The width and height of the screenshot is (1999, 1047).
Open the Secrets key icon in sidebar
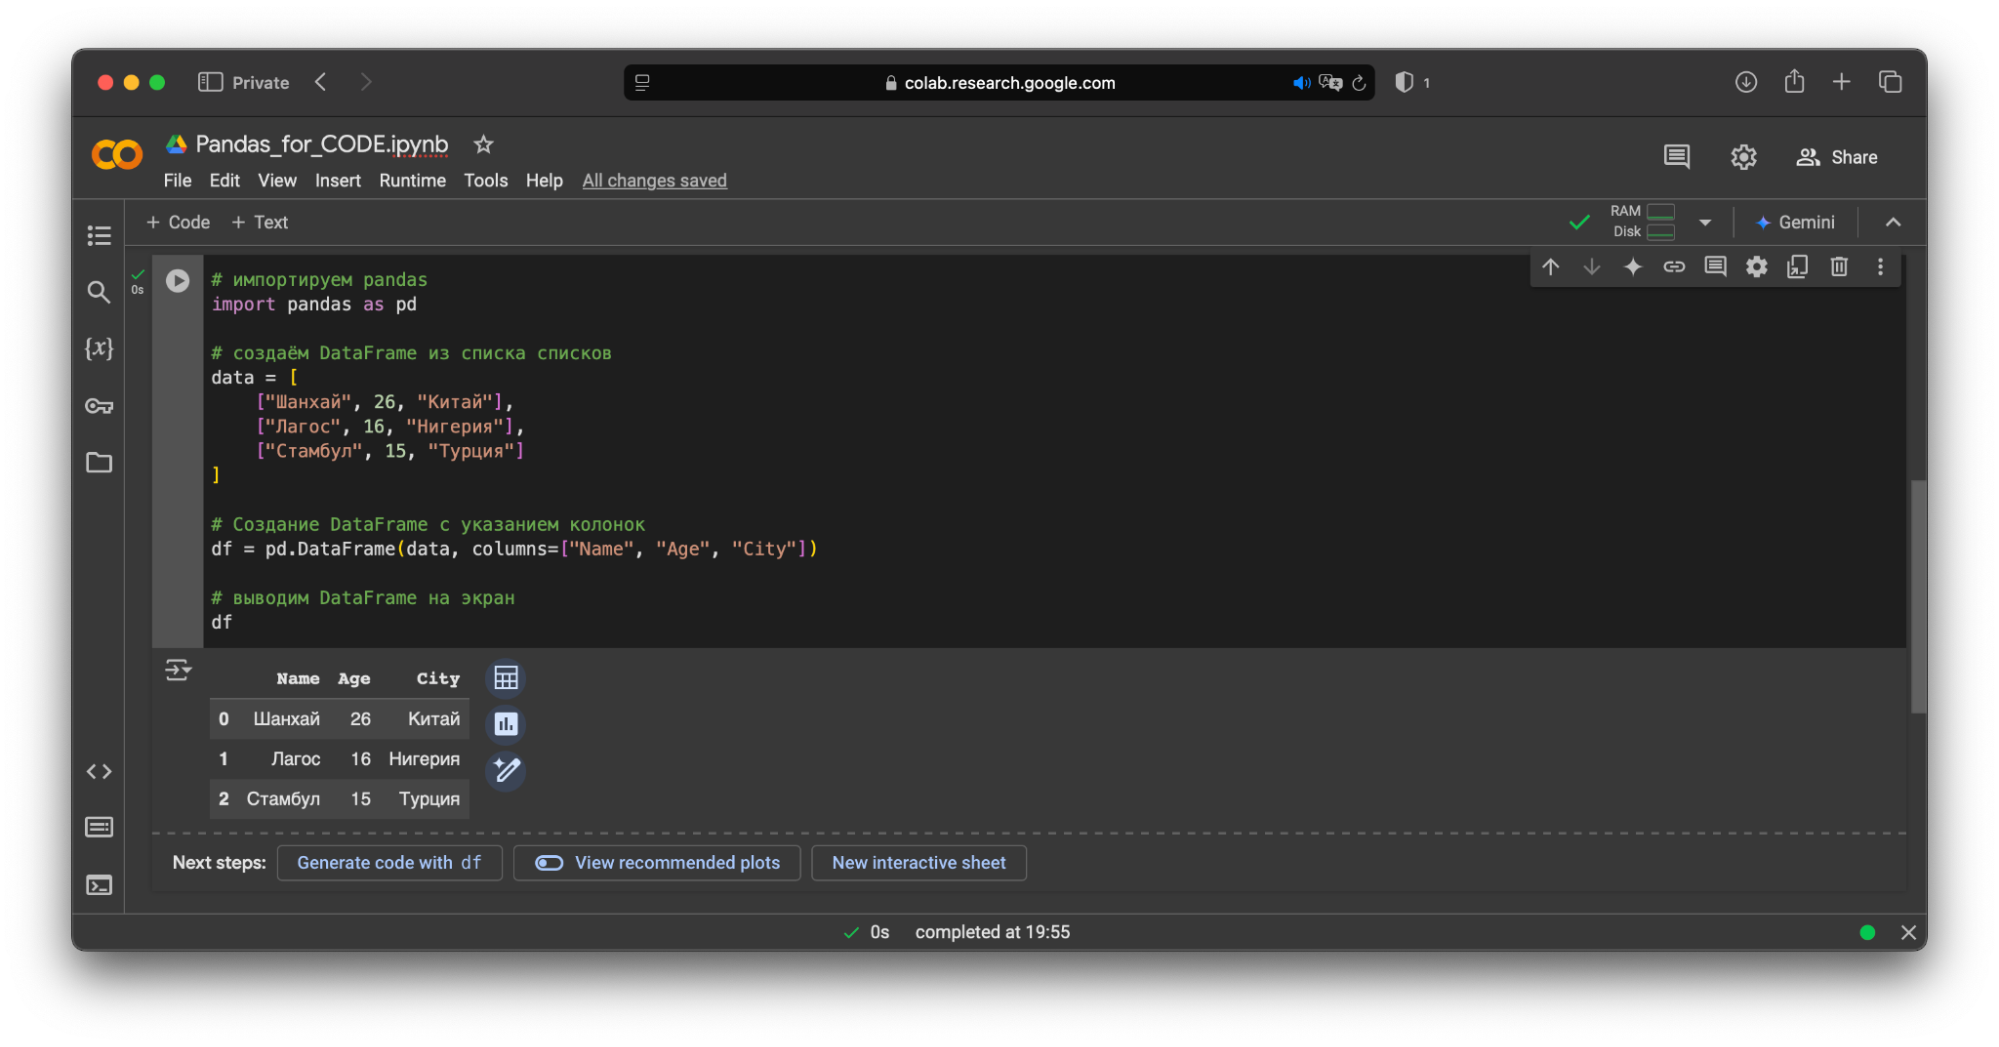tap(99, 406)
